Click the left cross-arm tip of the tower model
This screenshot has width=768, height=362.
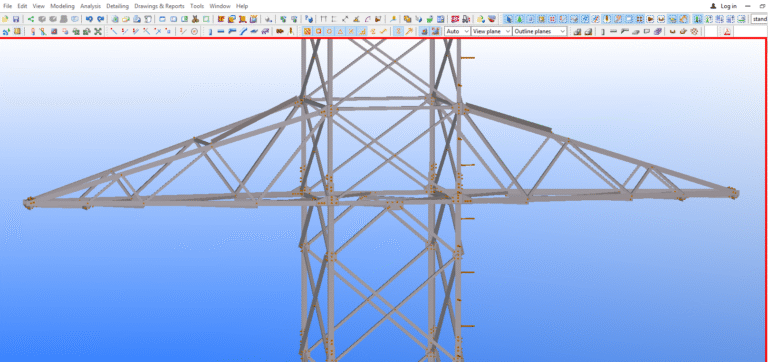(x=29, y=203)
